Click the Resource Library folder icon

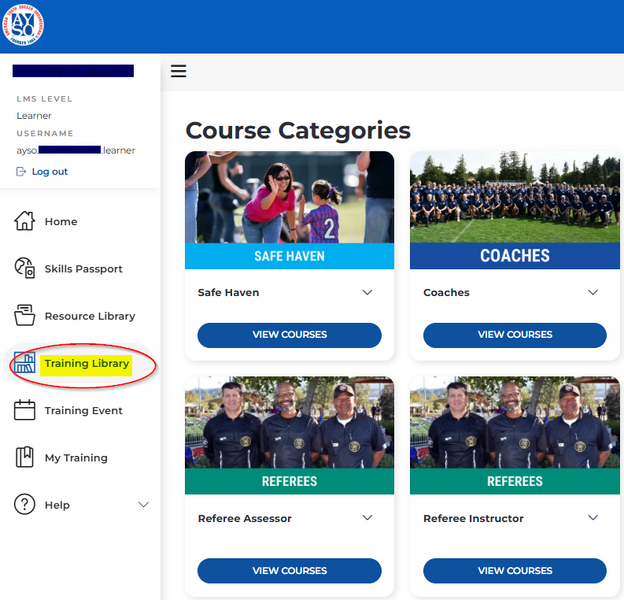pyautogui.click(x=25, y=316)
